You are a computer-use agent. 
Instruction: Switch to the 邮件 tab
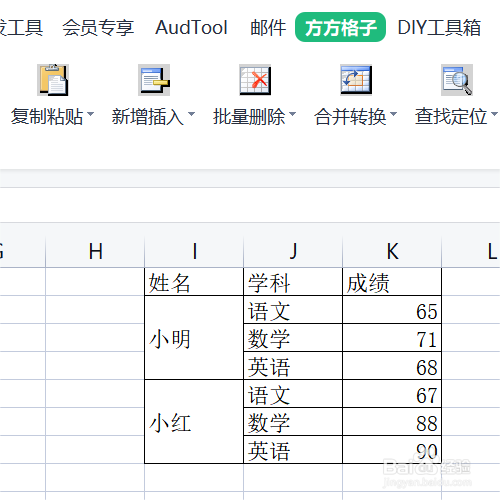pos(268,27)
